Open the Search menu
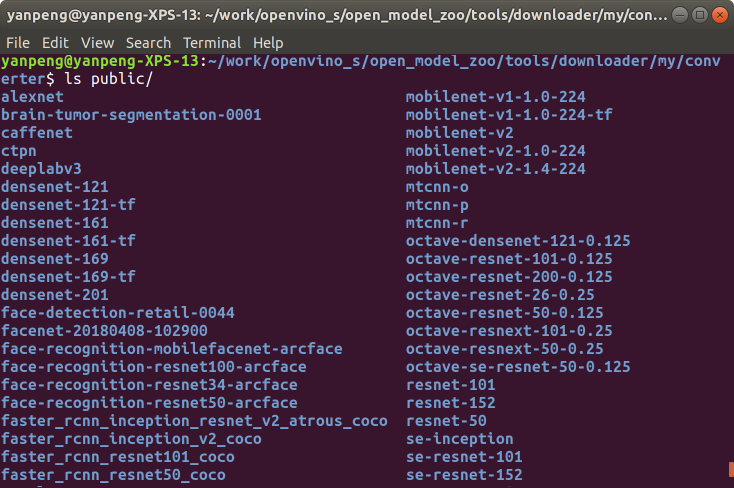This screenshot has height=488, width=734. click(148, 43)
